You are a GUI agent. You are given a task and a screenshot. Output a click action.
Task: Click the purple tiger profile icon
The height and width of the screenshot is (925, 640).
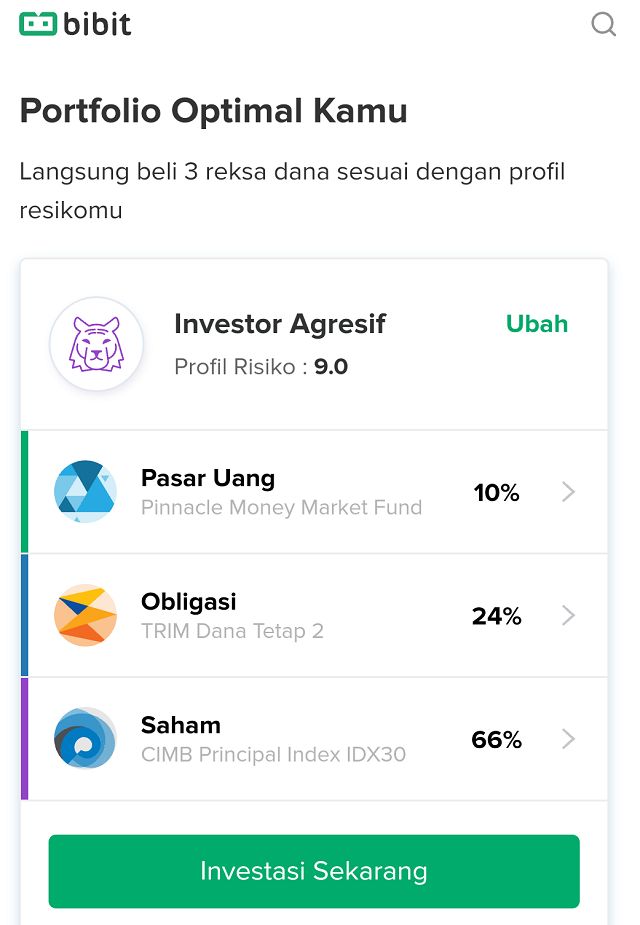pyautogui.click(x=96, y=344)
